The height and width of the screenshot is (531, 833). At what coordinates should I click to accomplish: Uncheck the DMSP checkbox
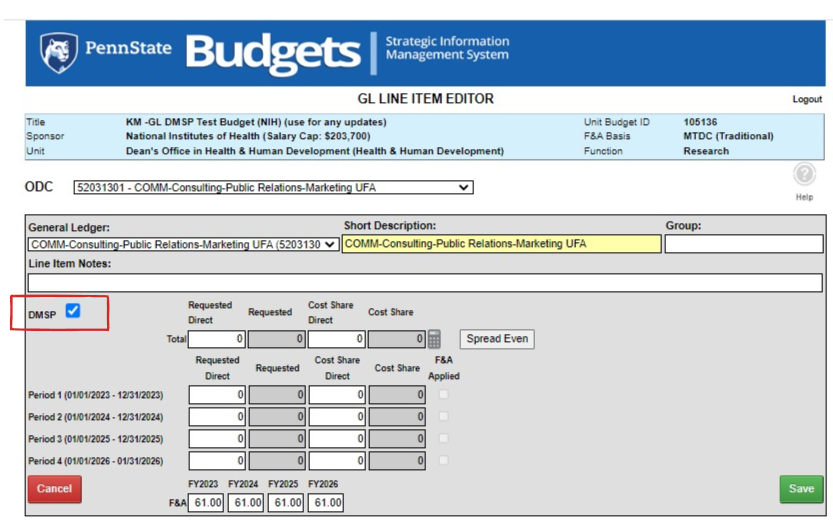pyautogui.click(x=73, y=311)
